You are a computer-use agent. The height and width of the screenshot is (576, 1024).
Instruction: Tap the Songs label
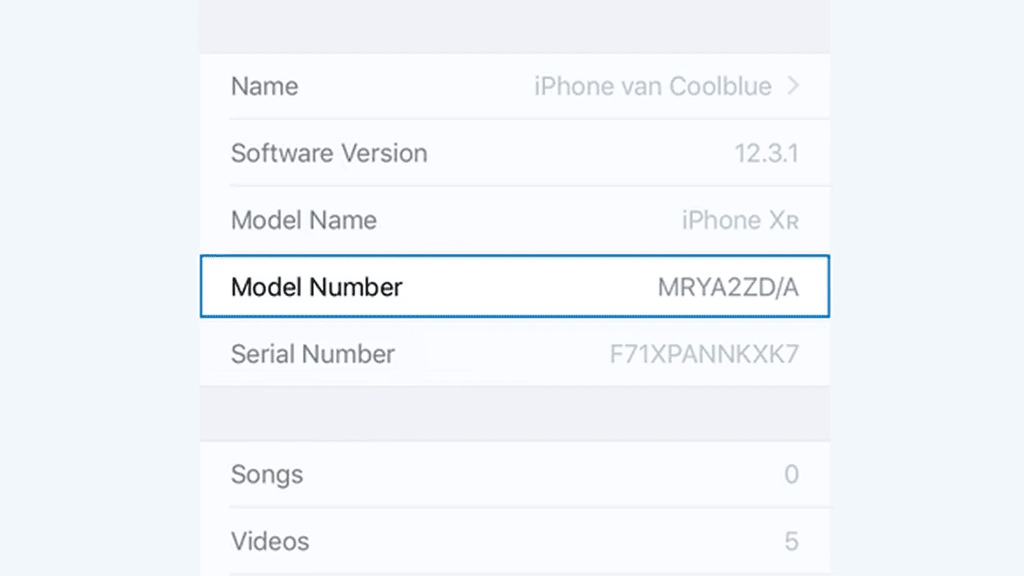267,475
